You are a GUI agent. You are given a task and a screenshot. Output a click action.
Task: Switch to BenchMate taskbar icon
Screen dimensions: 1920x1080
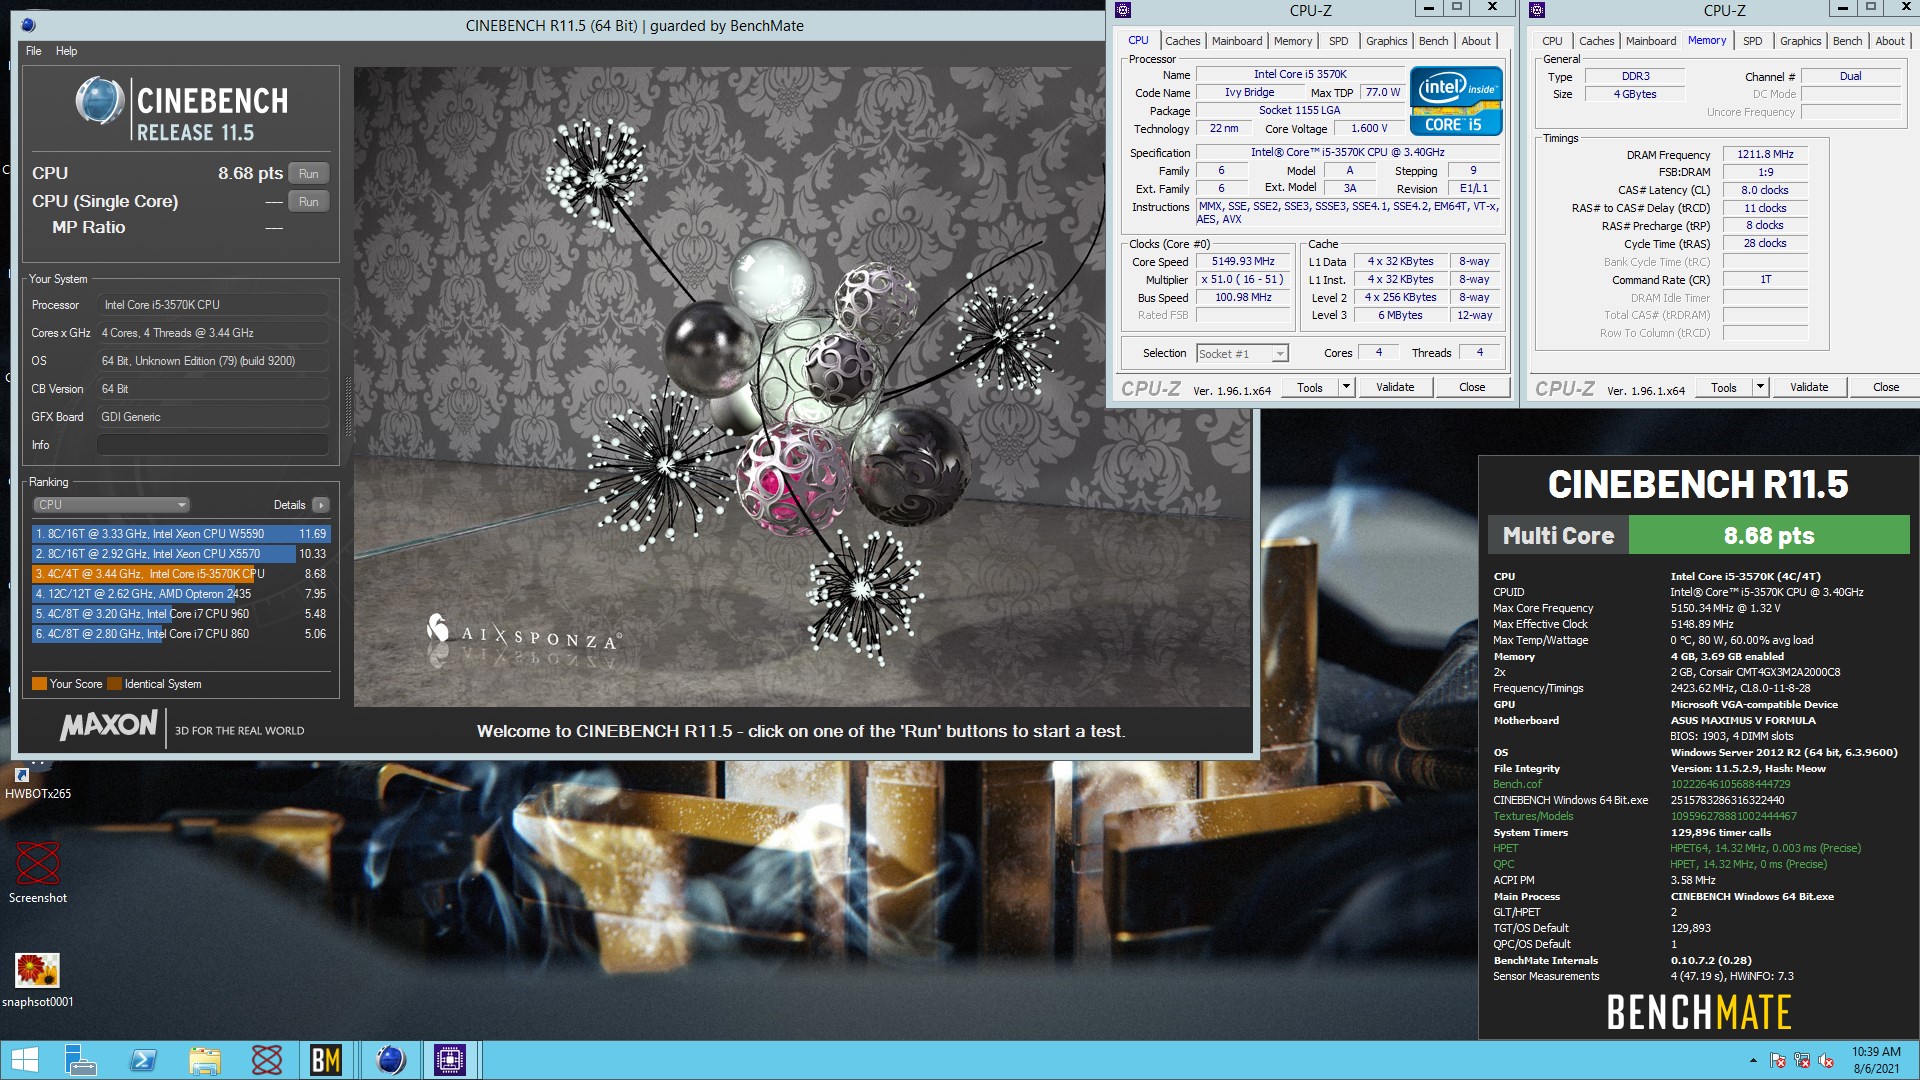click(x=326, y=1060)
